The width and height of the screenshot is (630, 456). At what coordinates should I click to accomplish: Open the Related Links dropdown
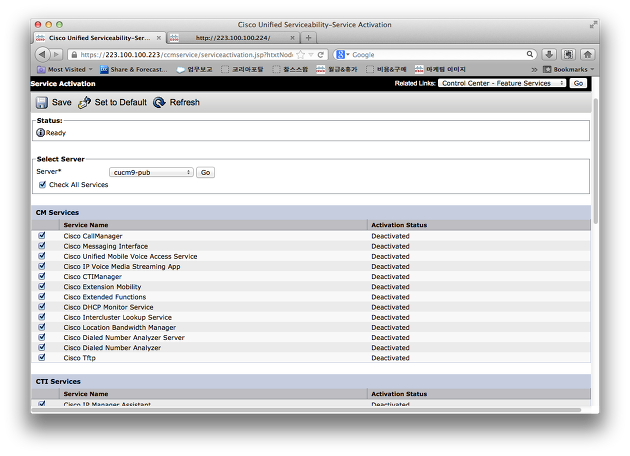[502, 83]
